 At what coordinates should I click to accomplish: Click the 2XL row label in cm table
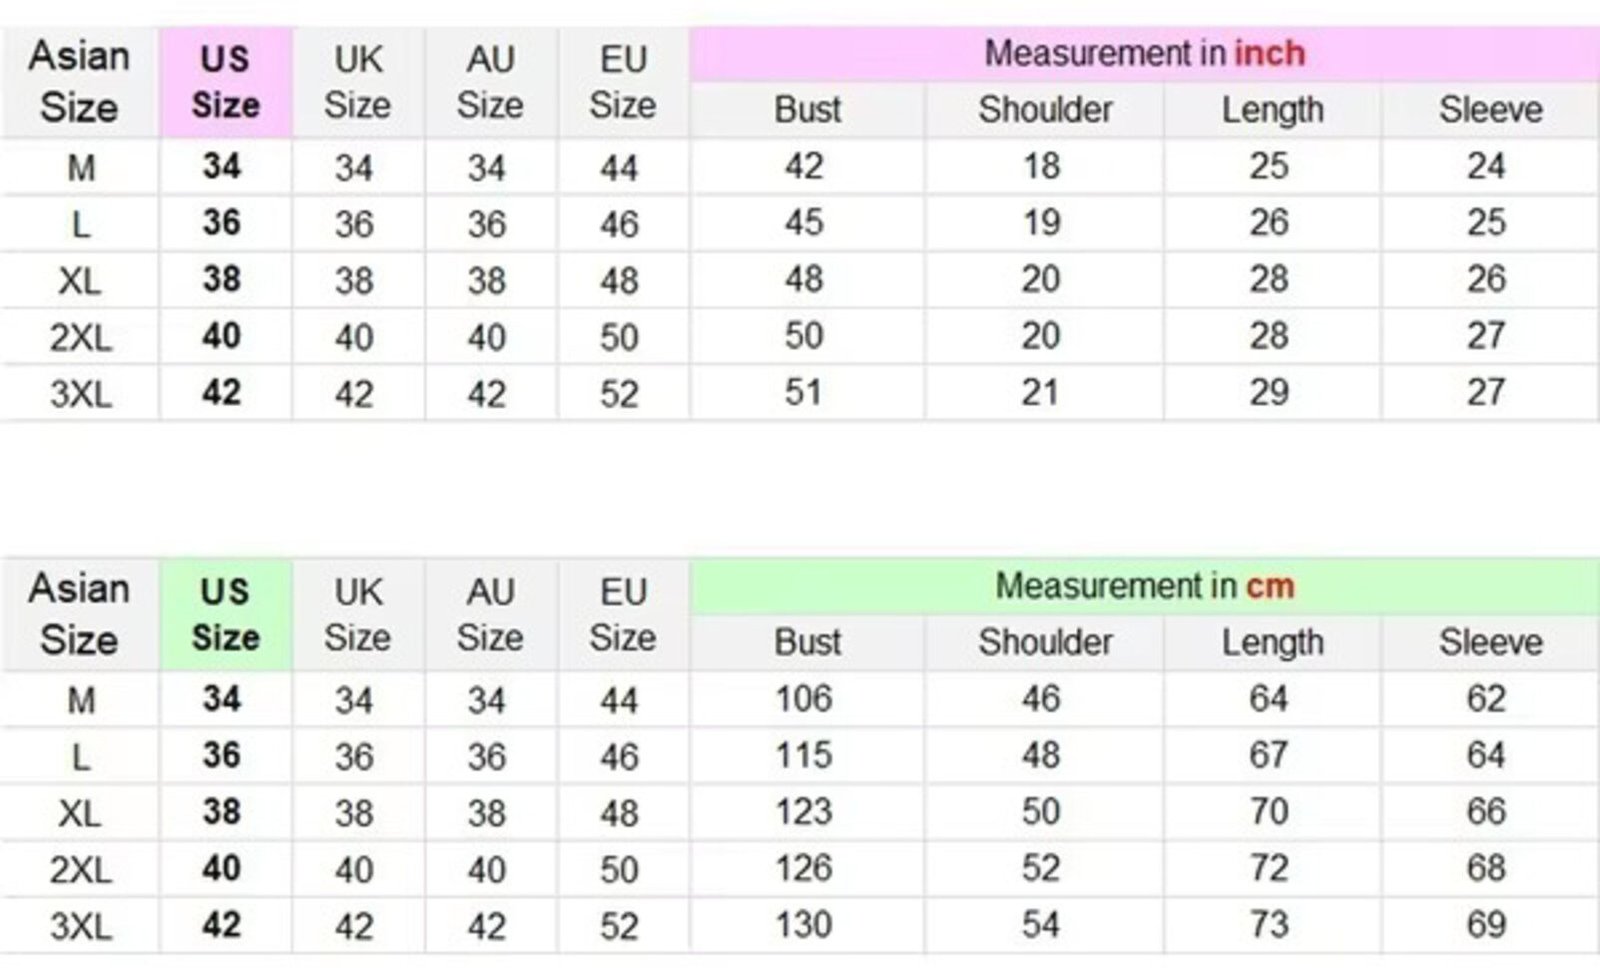pos(81,870)
